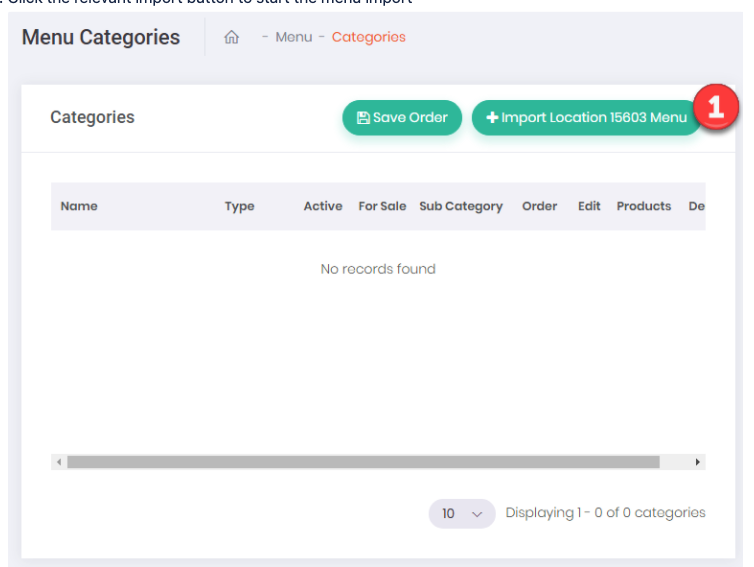754x567 pixels.
Task: Click the right arrow of the horizontal scrollbar
Action: tap(698, 462)
